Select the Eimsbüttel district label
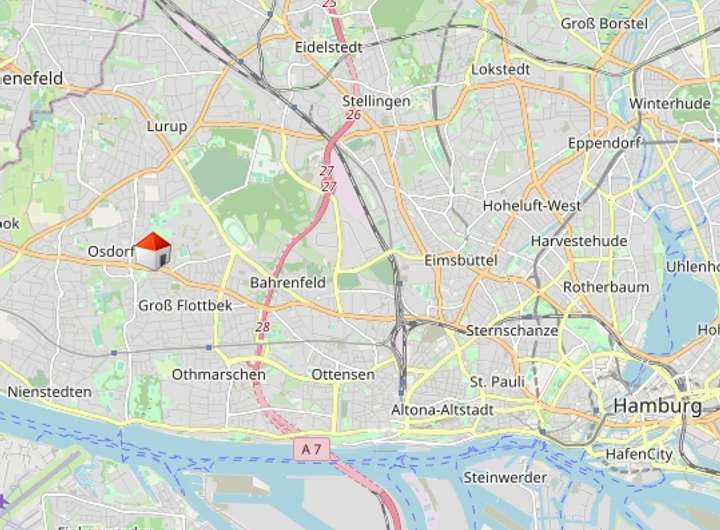The width and height of the screenshot is (720, 530). tap(461, 260)
